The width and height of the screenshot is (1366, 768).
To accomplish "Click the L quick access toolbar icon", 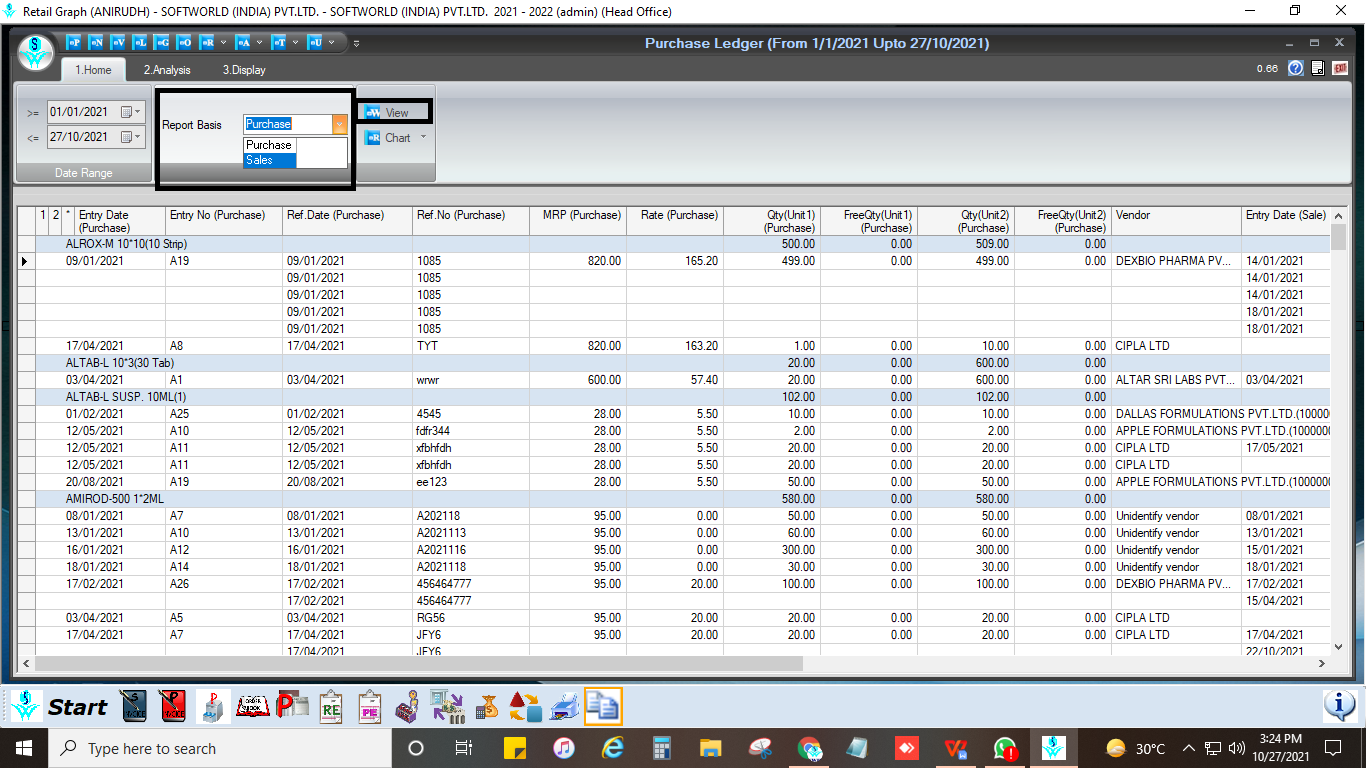I will [x=140, y=43].
